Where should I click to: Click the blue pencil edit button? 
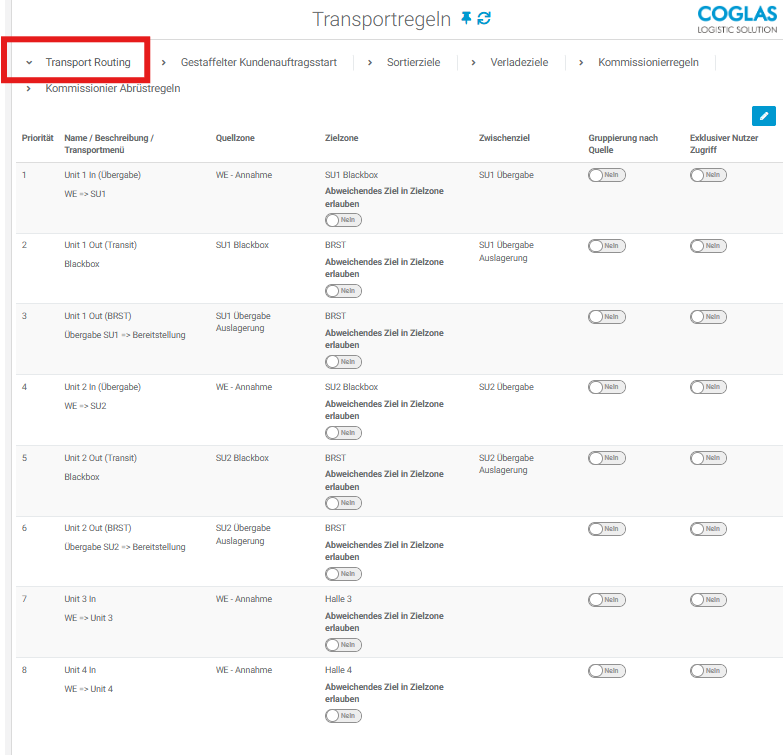[x=762, y=115]
